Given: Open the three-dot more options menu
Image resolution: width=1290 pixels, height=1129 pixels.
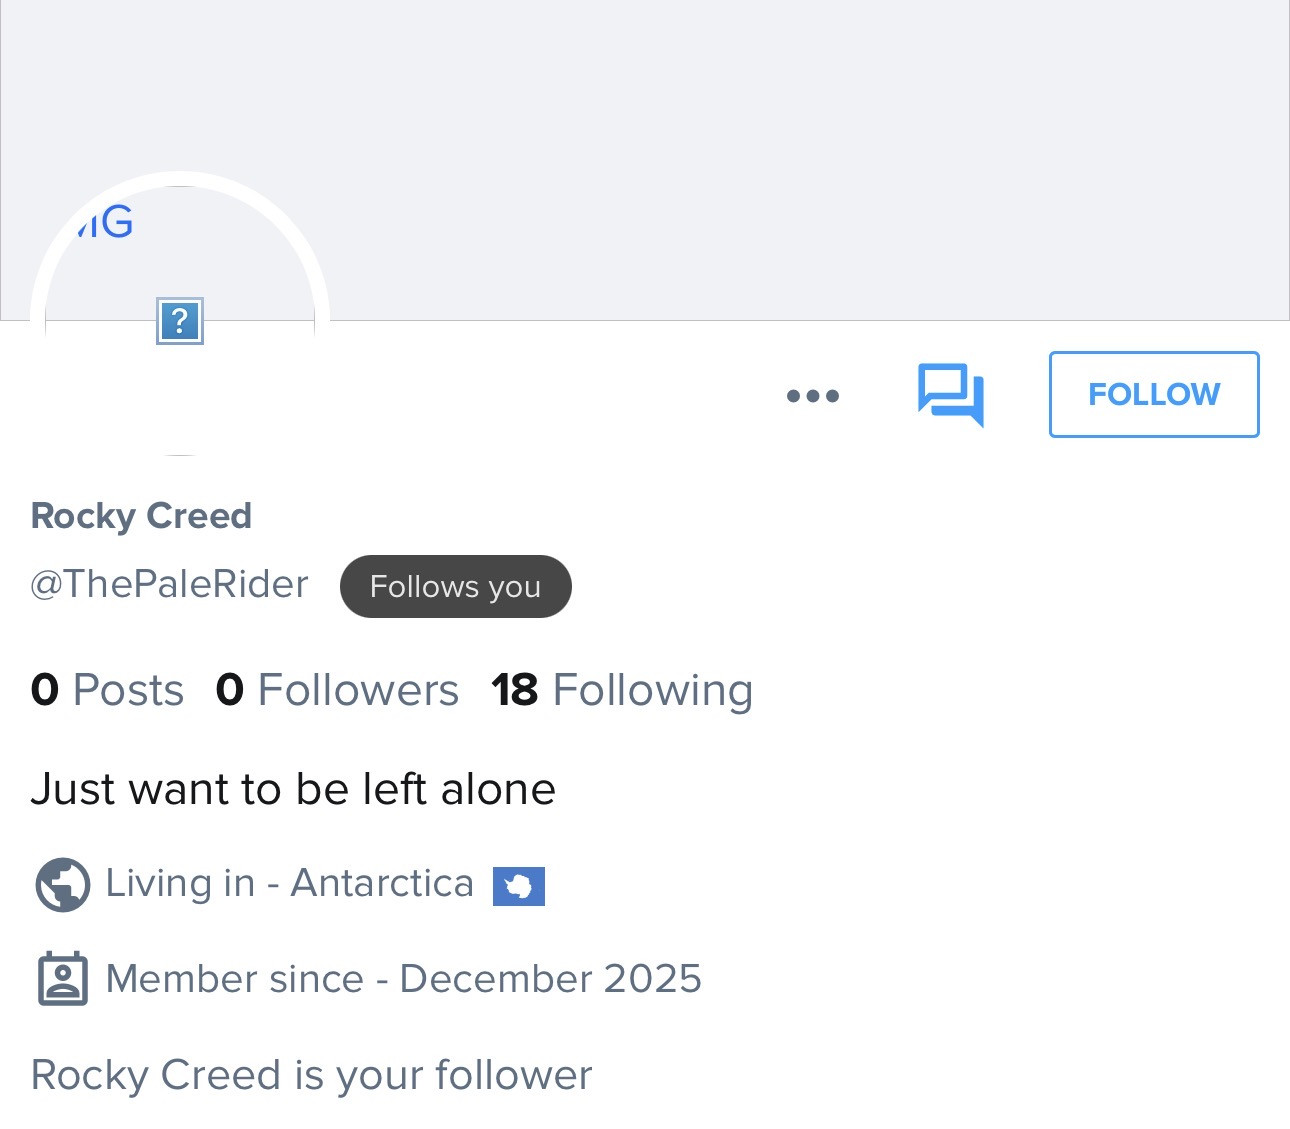Looking at the screenshot, I should click(x=812, y=395).
